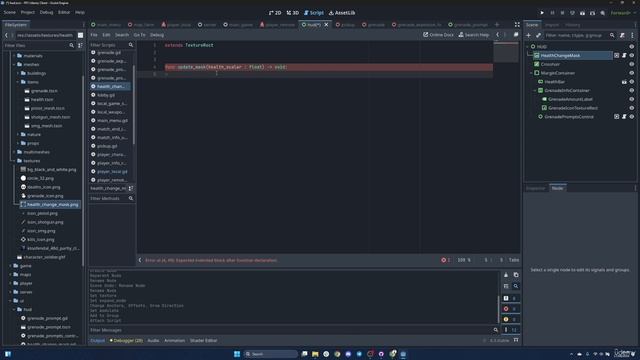Toggle visibility of HealthChangeMask node

(x=632, y=56)
